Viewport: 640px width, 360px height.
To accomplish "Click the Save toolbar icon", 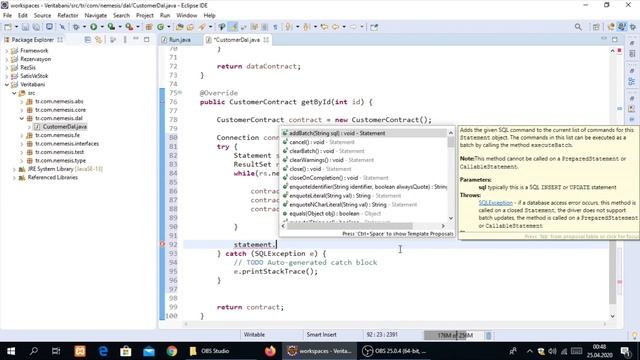I will point(25,27).
